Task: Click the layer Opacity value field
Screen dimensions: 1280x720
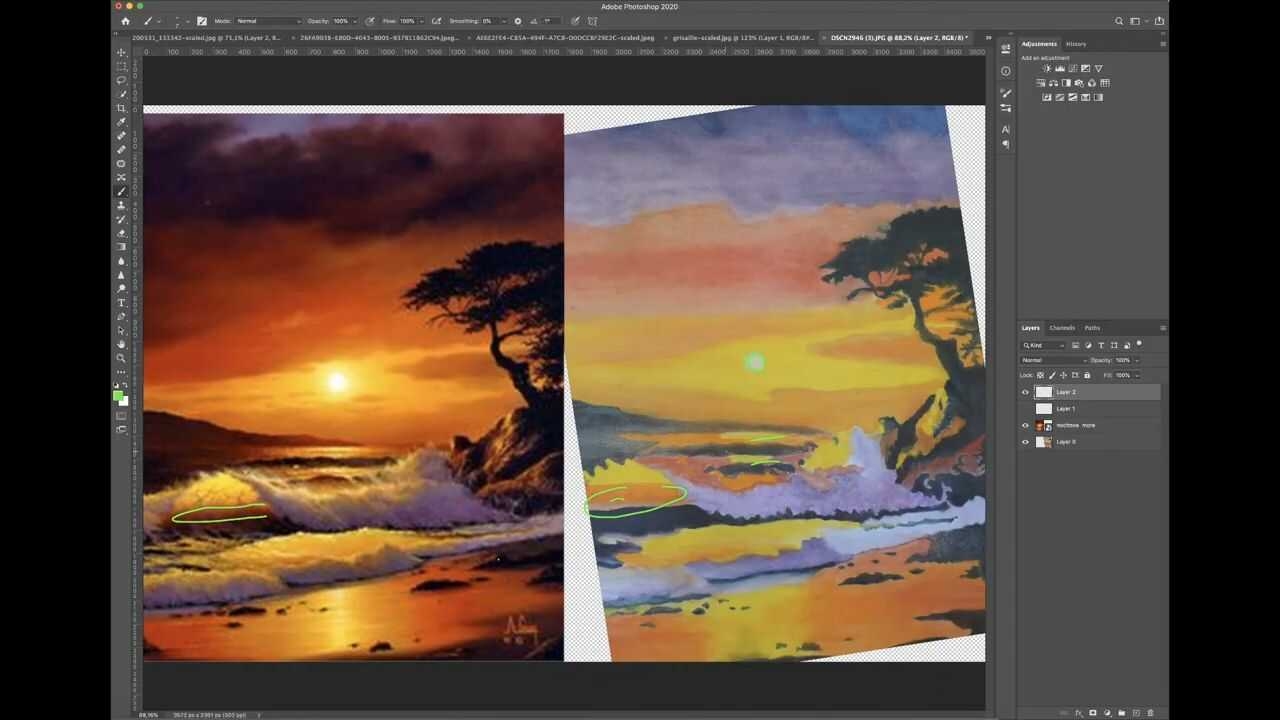Action: click(x=1124, y=360)
